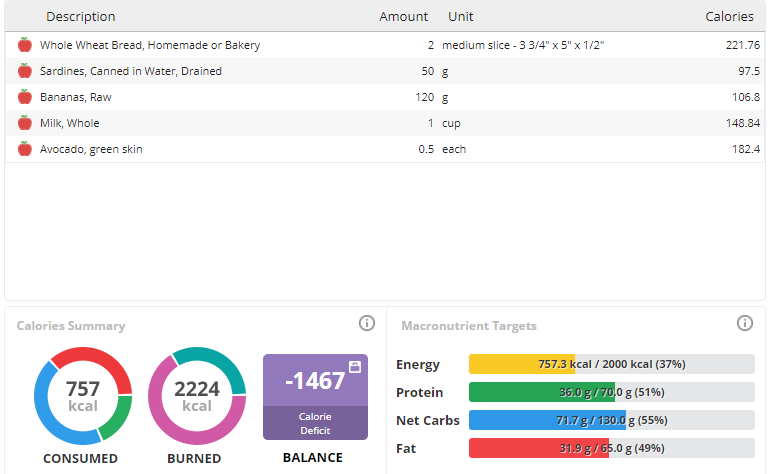Click the BURNED label
Image resolution: width=784 pixels, height=474 pixels.
point(194,458)
